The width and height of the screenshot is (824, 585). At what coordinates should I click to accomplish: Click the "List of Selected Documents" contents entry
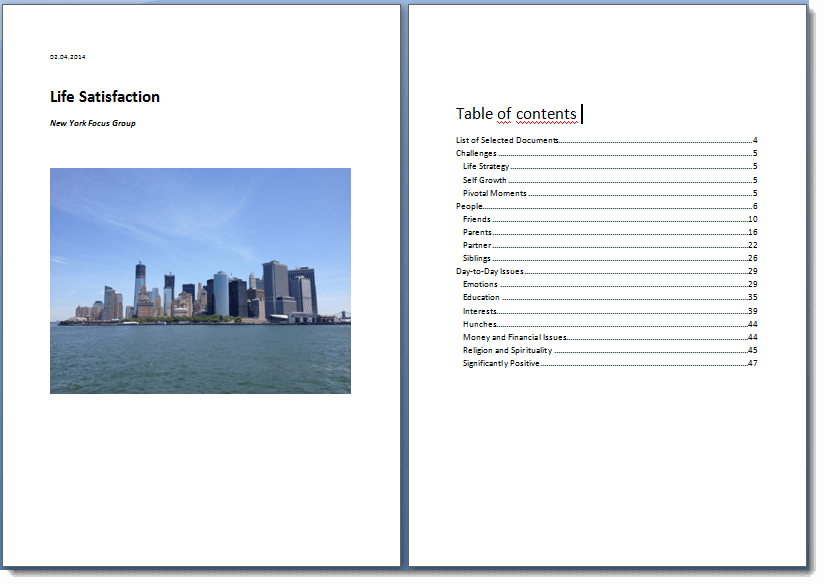click(x=507, y=140)
